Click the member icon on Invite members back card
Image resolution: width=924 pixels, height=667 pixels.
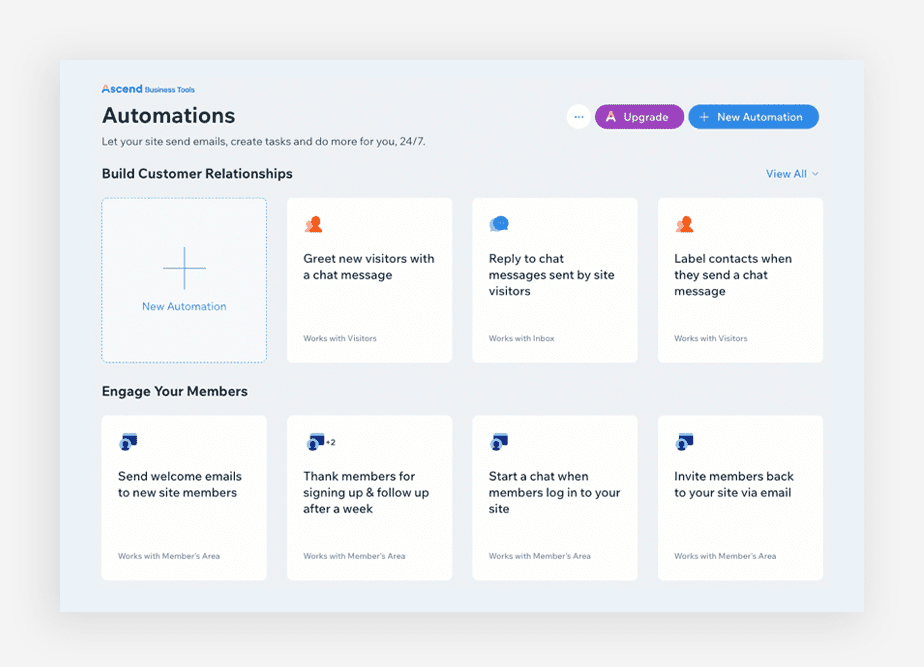[683, 441]
